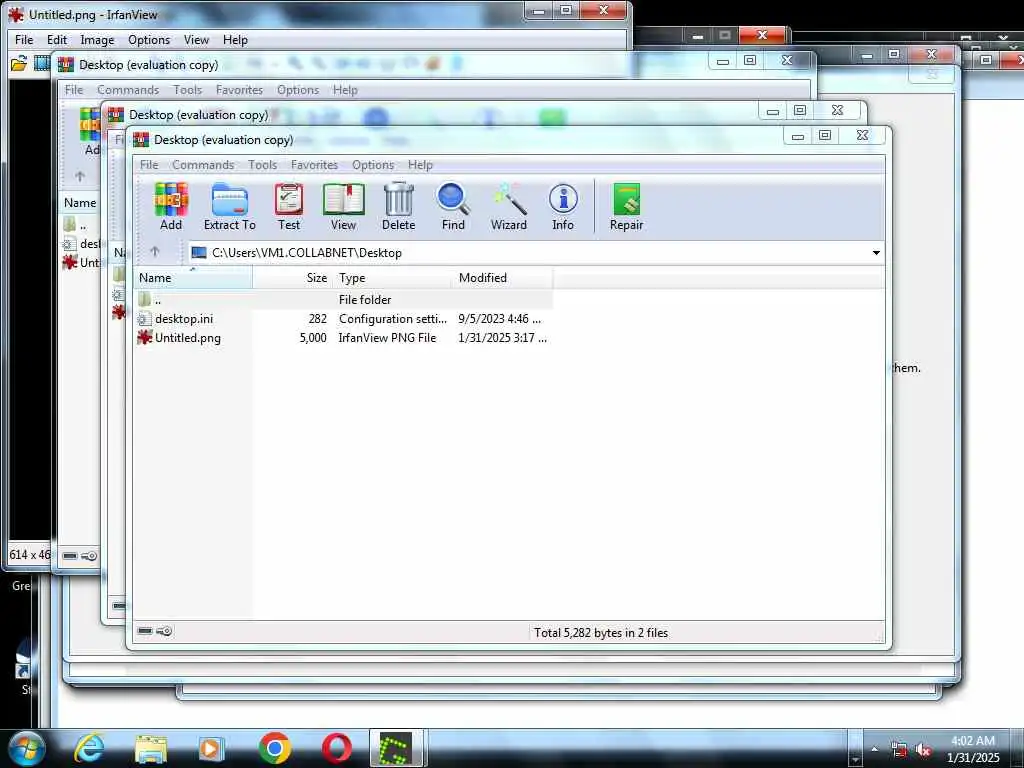This screenshot has height=768, width=1024.
Task: Click the File menu in the rearmost WinRAR window
Action: (x=74, y=90)
